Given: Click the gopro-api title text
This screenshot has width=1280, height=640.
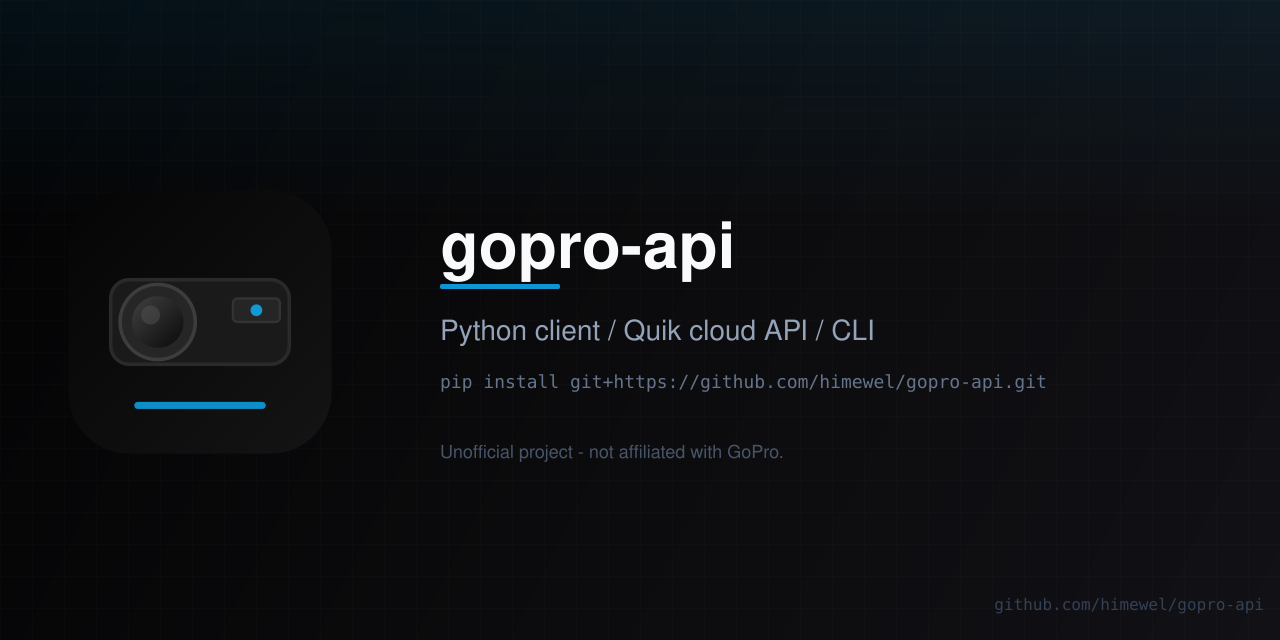Looking at the screenshot, I should pyautogui.click(x=587, y=248).
